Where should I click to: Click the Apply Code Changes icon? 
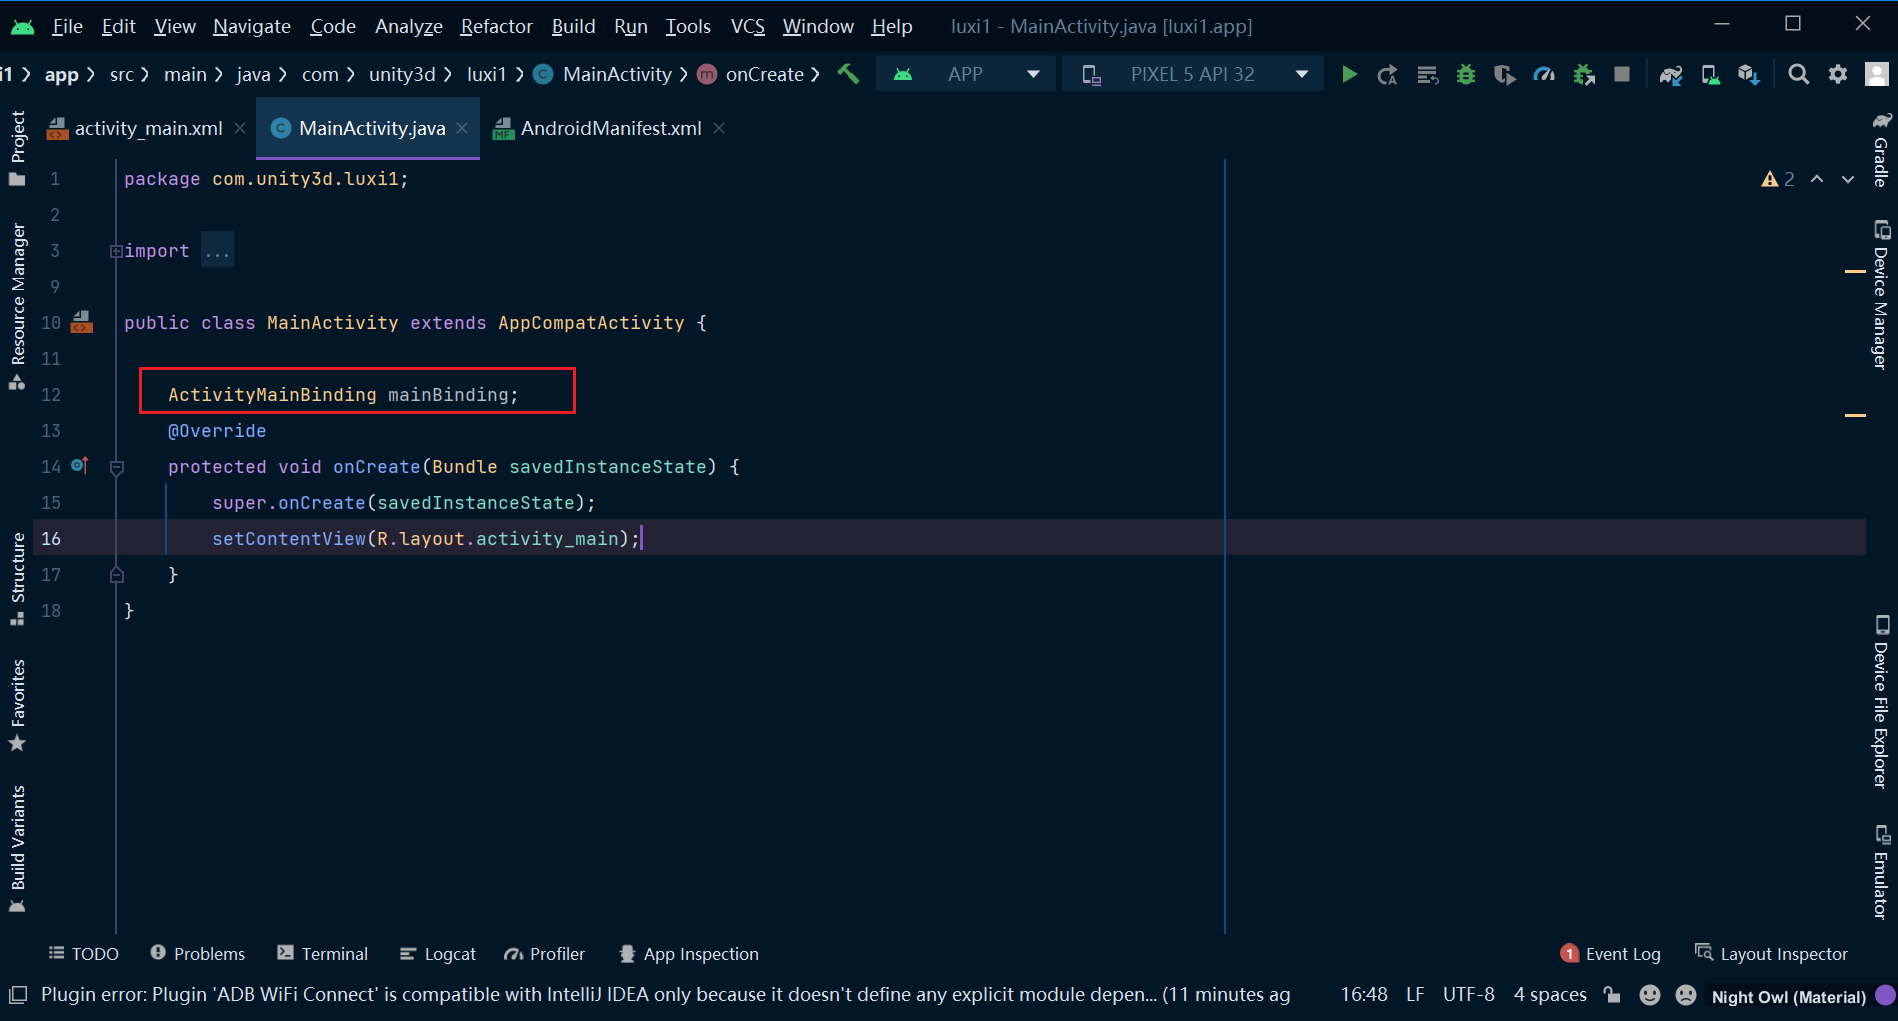point(1427,74)
